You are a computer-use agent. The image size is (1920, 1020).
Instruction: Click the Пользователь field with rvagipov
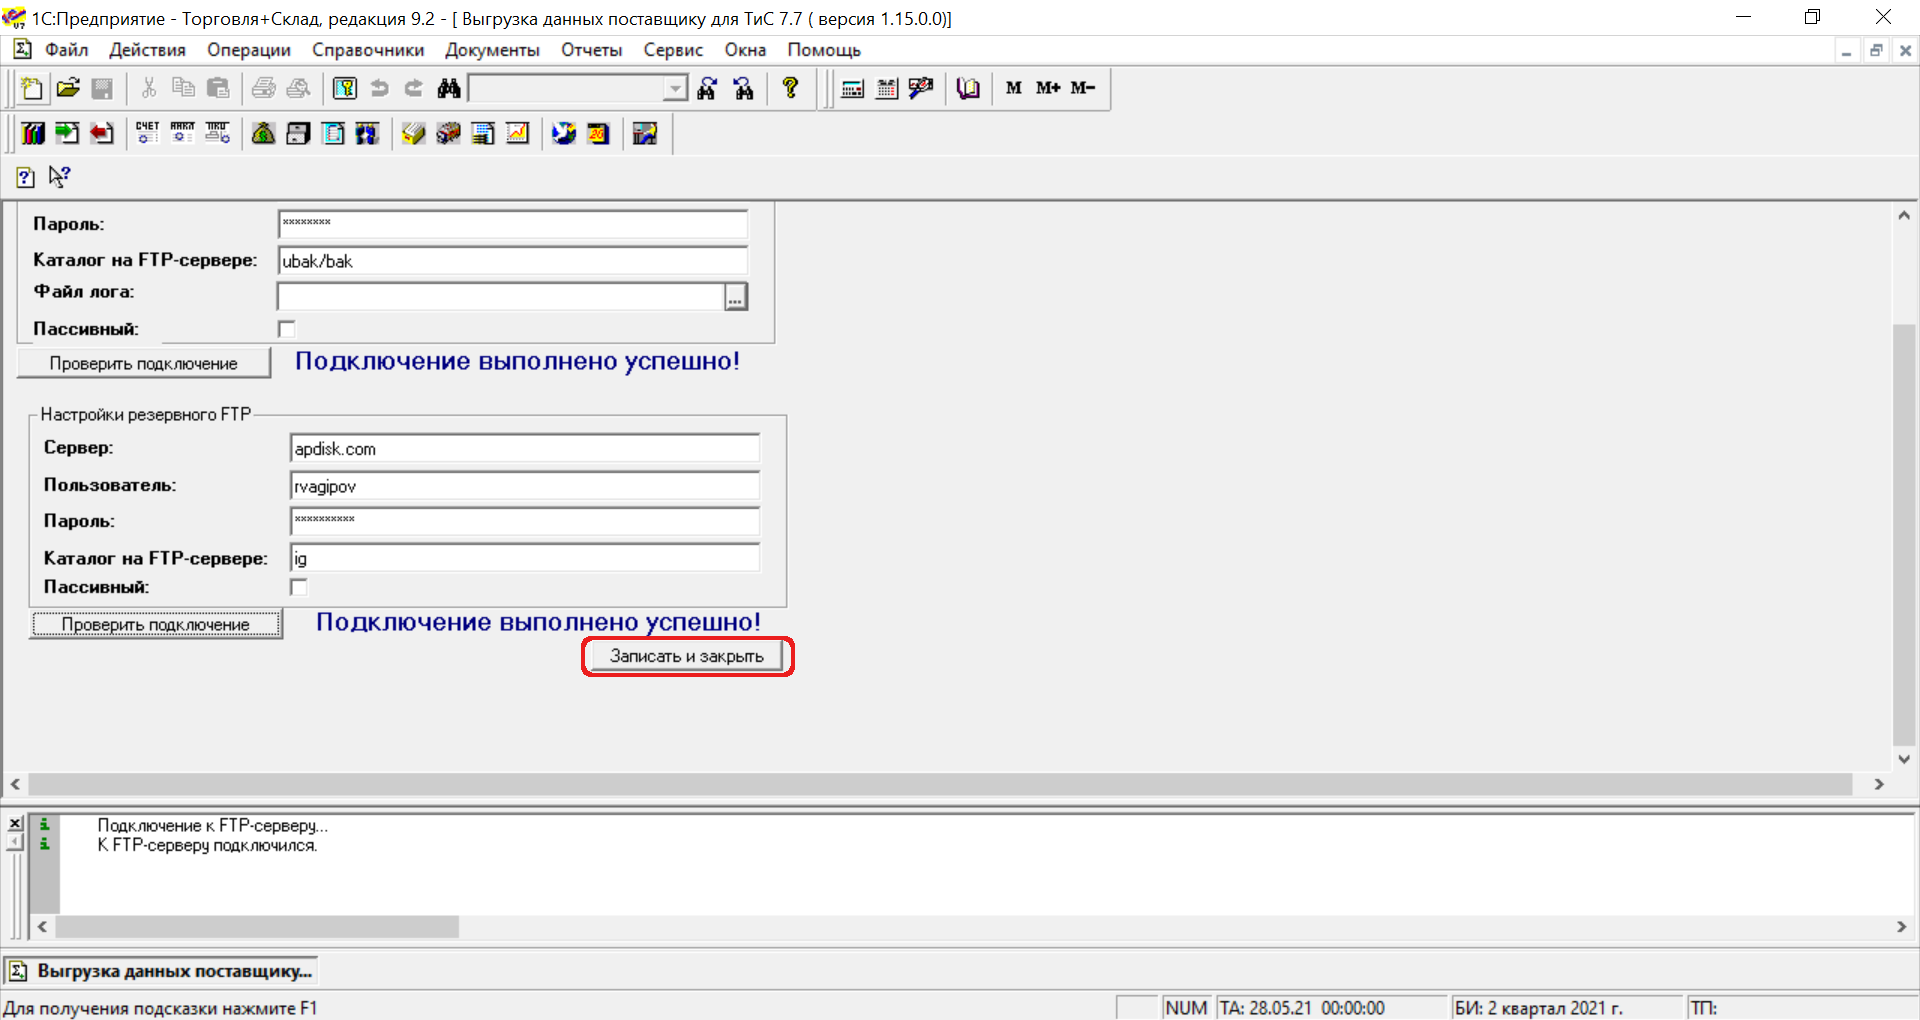(525, 486)
